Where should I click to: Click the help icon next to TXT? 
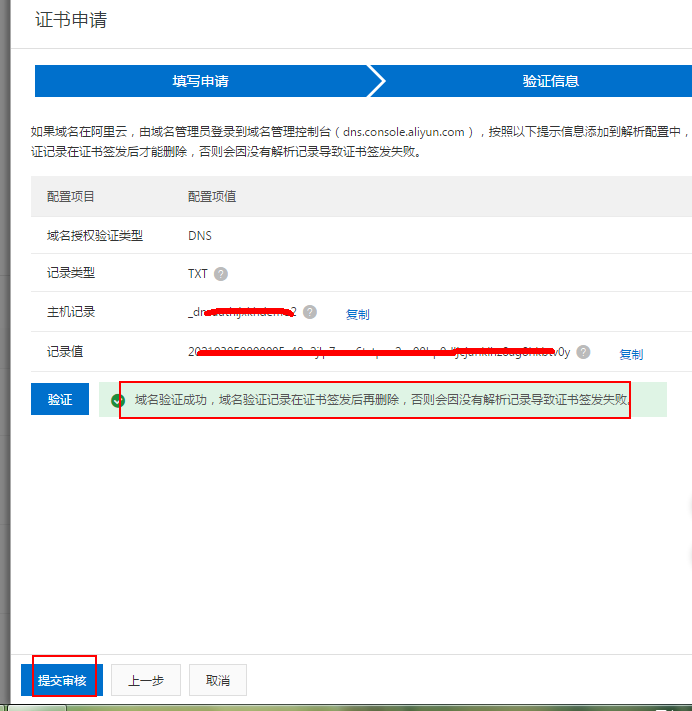[221, 274]
